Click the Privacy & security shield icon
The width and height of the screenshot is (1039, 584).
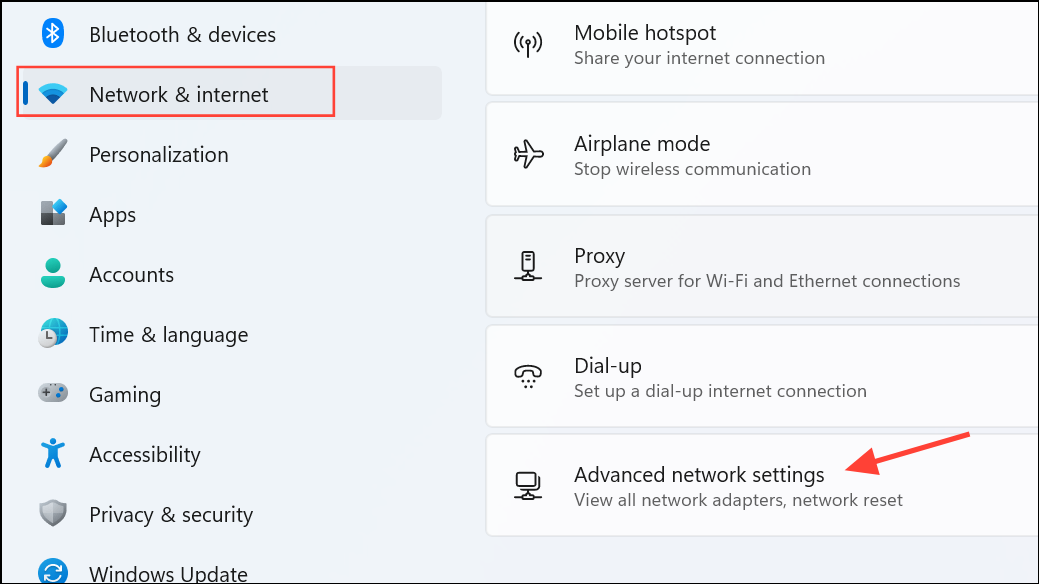pos(53,513)
